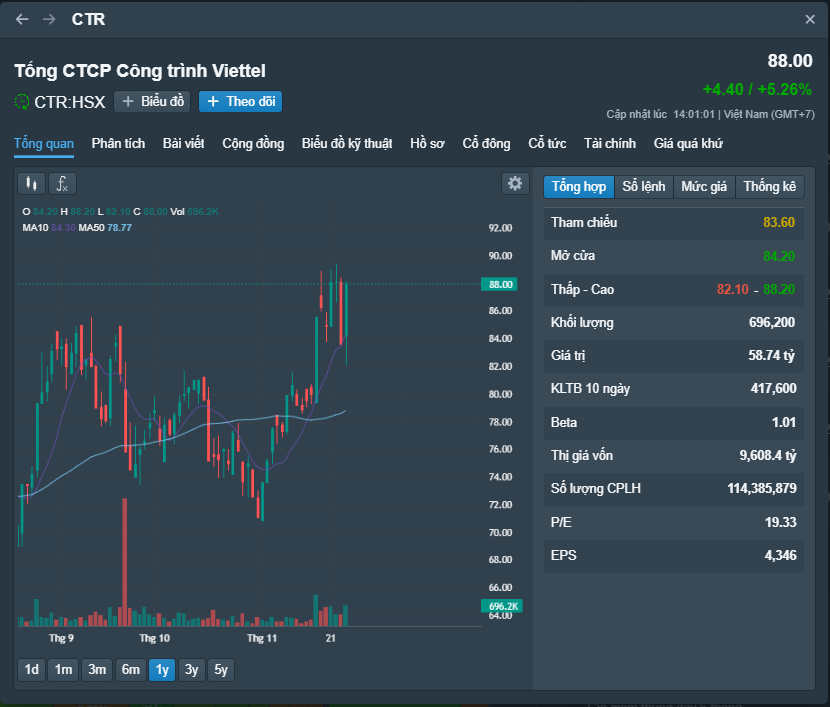Set chart range to 1y
This screenshot has height=707, width=830.
click(162, 670)
